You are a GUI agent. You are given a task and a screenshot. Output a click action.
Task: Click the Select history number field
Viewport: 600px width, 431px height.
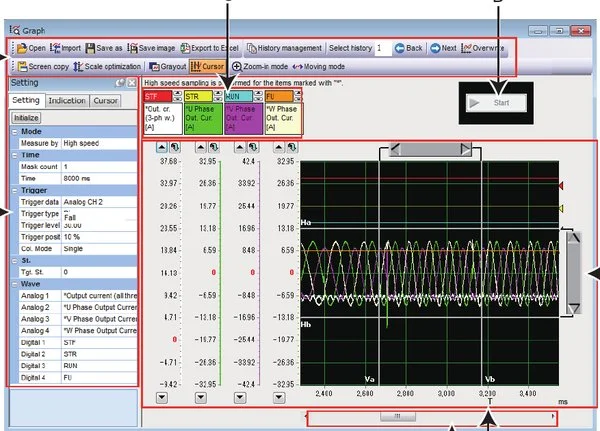point(383,48)
